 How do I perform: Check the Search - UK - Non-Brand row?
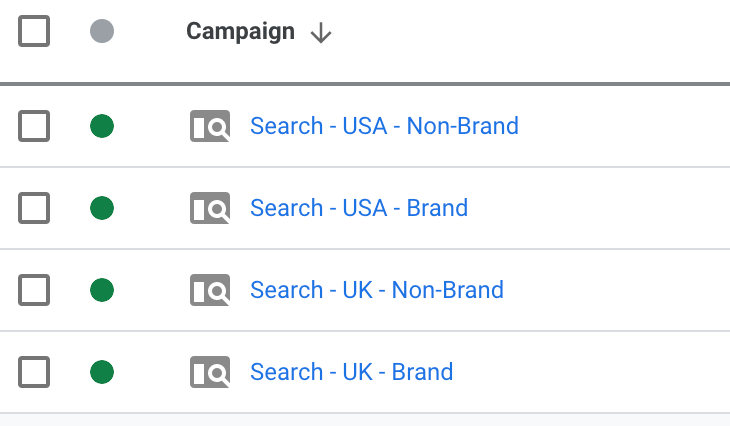tap(34, 290)
